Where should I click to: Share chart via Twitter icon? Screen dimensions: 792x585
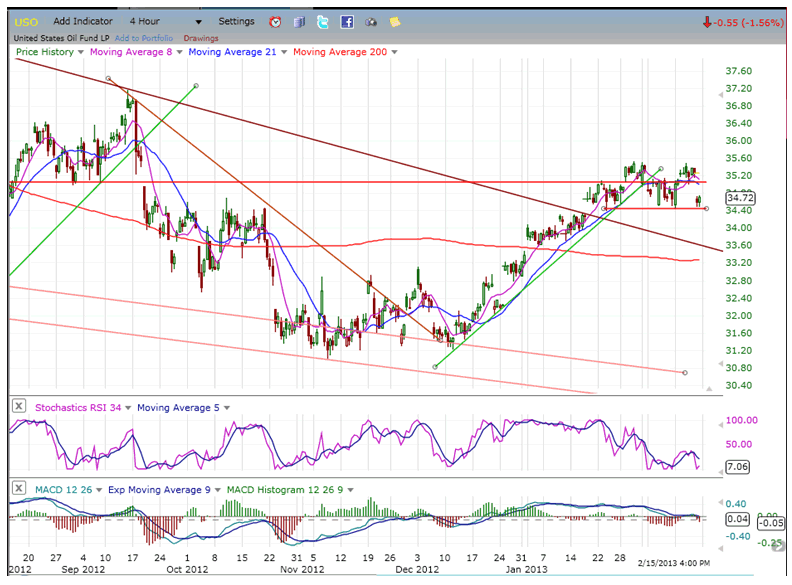(323, 21)
